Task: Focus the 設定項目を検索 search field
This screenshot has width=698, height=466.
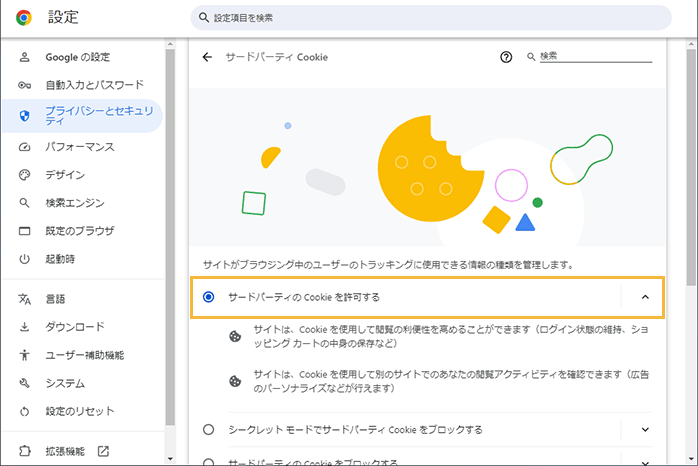Action: [431, 18]
